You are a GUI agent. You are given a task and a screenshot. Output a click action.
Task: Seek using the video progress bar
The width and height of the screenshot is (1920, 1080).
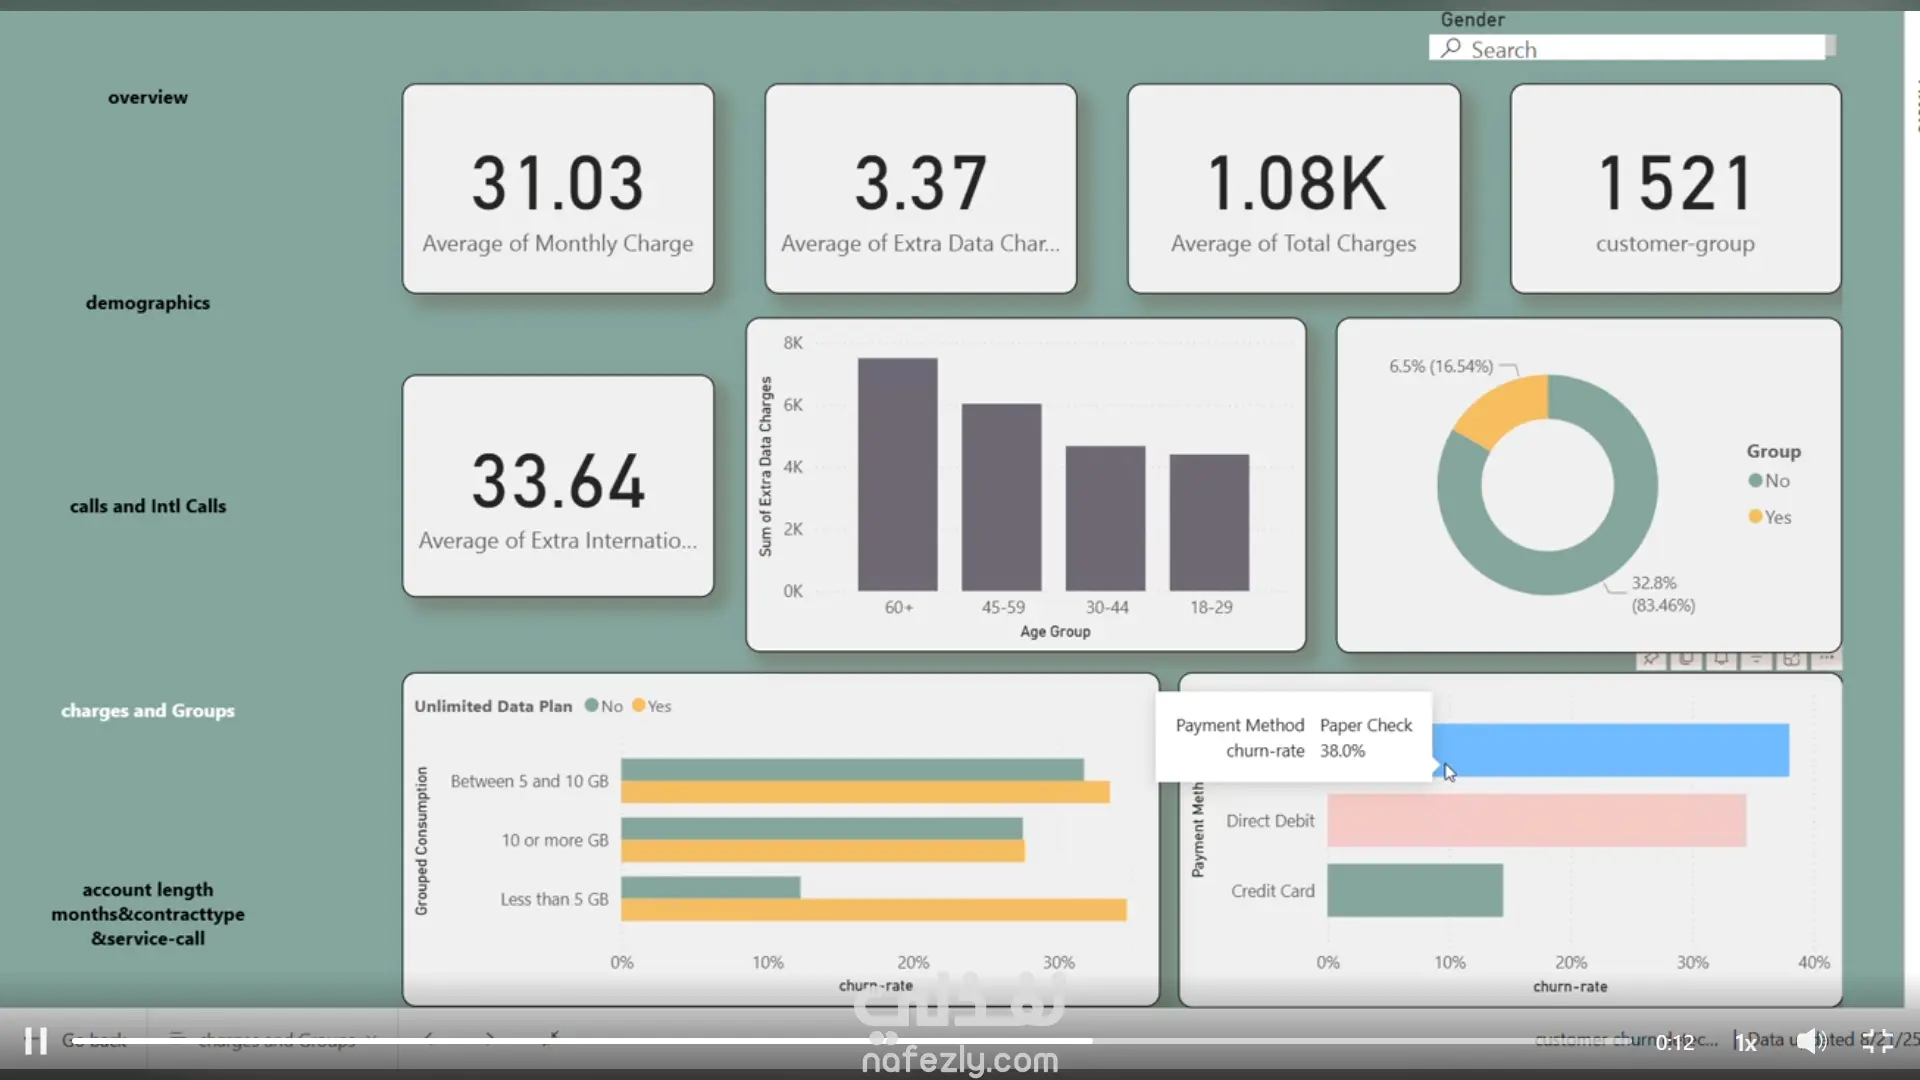click(800, 1041)
